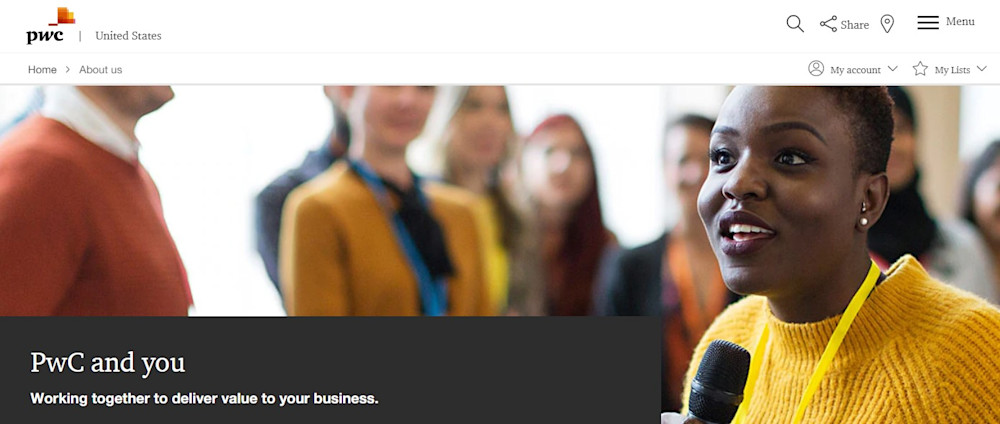
Task: Open the search magnifier icon
Action: [795, 24]
